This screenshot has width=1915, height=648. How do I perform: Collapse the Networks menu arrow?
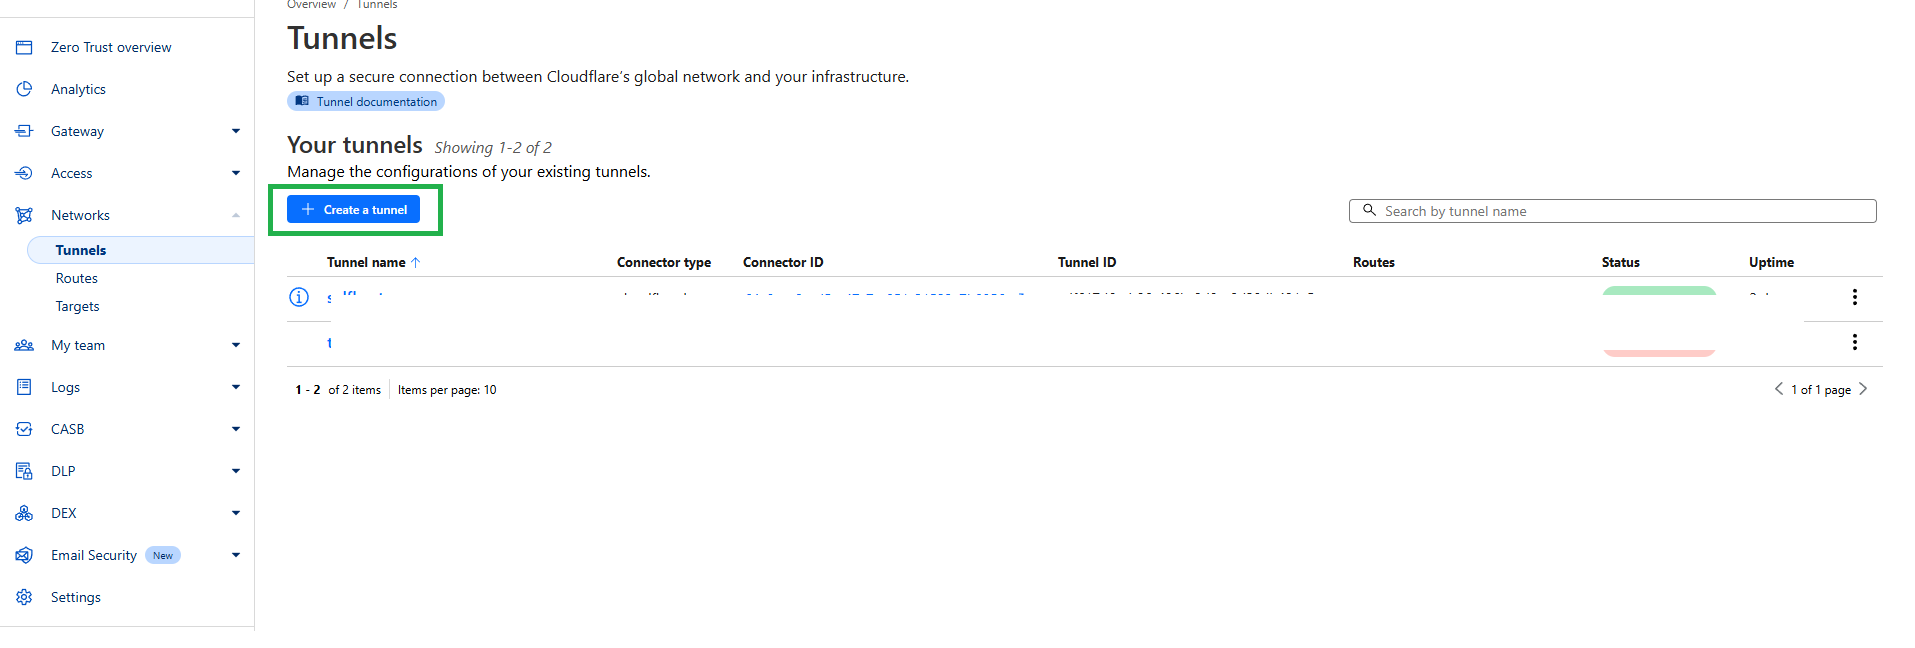[236, 215]
